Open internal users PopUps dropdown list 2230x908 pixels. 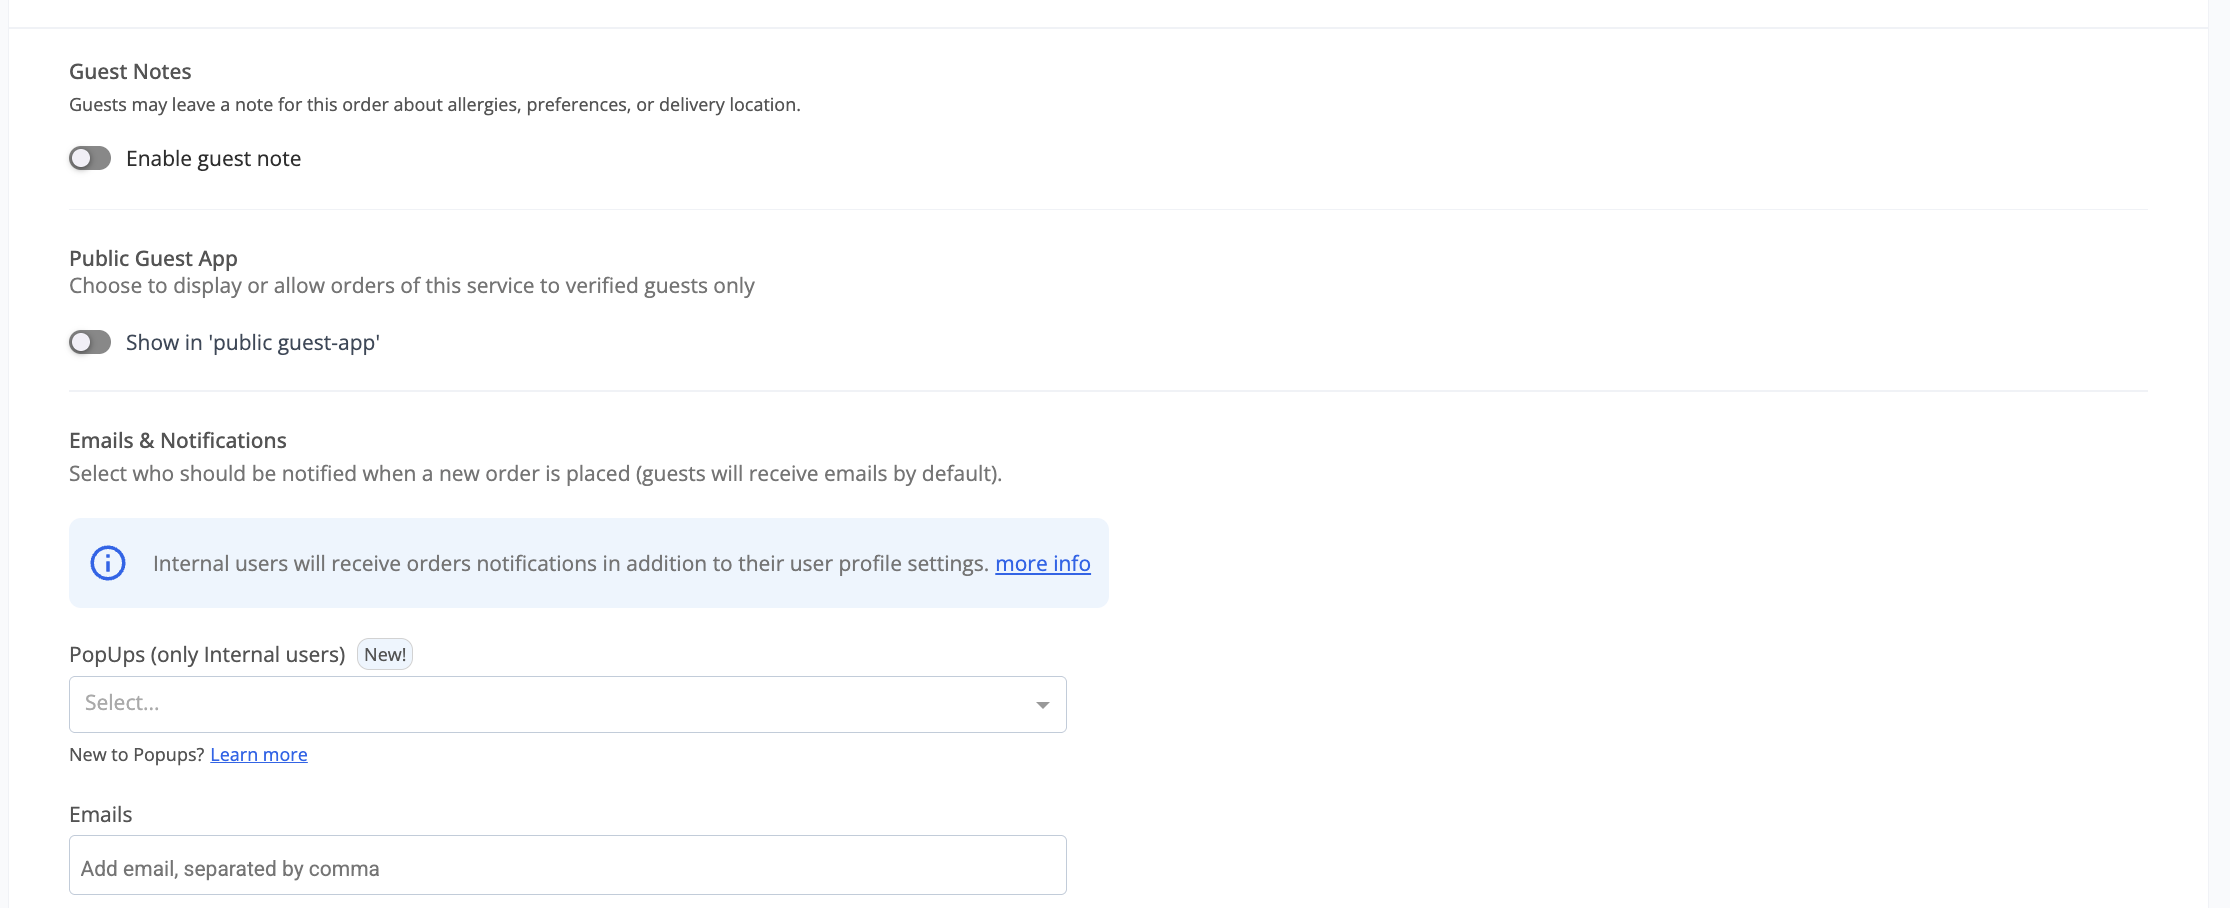click(567, 704)
